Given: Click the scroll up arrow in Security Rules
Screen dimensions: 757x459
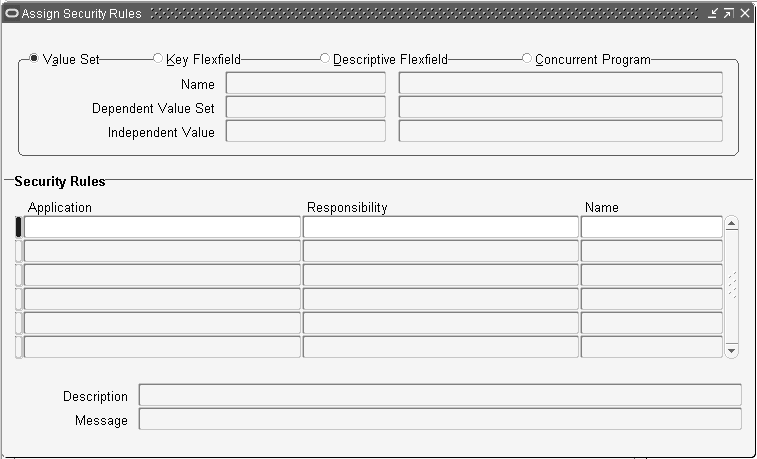Looking at the screenshot, I should 731,223.
